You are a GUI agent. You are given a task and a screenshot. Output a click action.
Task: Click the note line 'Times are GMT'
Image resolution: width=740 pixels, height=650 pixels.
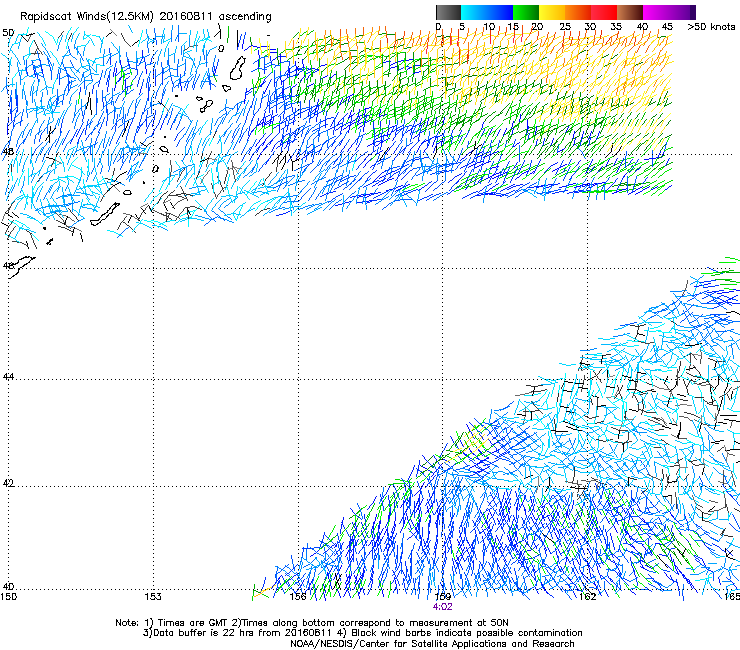pos(191,623)
